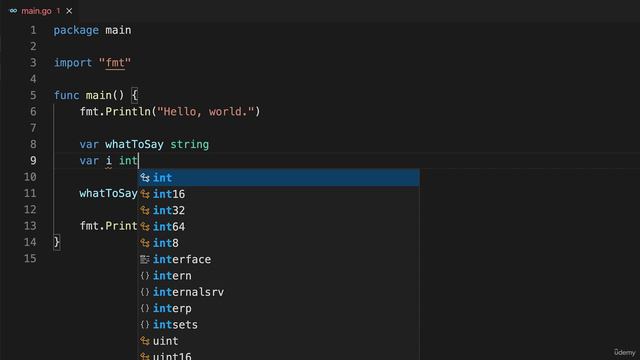Choose the int16 suggestion
Image resolution: width=640 pixels, height=360 pixels.
(x=279, y=194)
